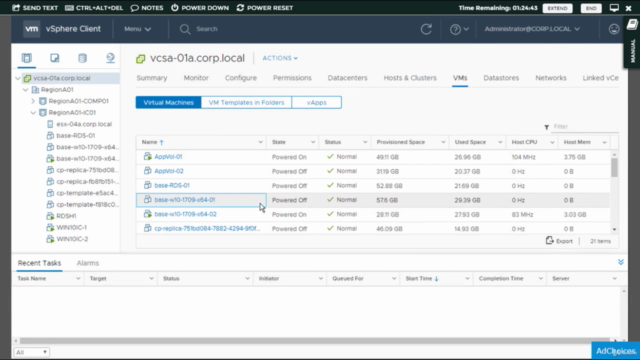Image resolution: width=640 pixels, height=360 pixels.
Task: Collapse Recent Tasks panel double chevron
Action: pyautogui.click(x=621, y=262)
